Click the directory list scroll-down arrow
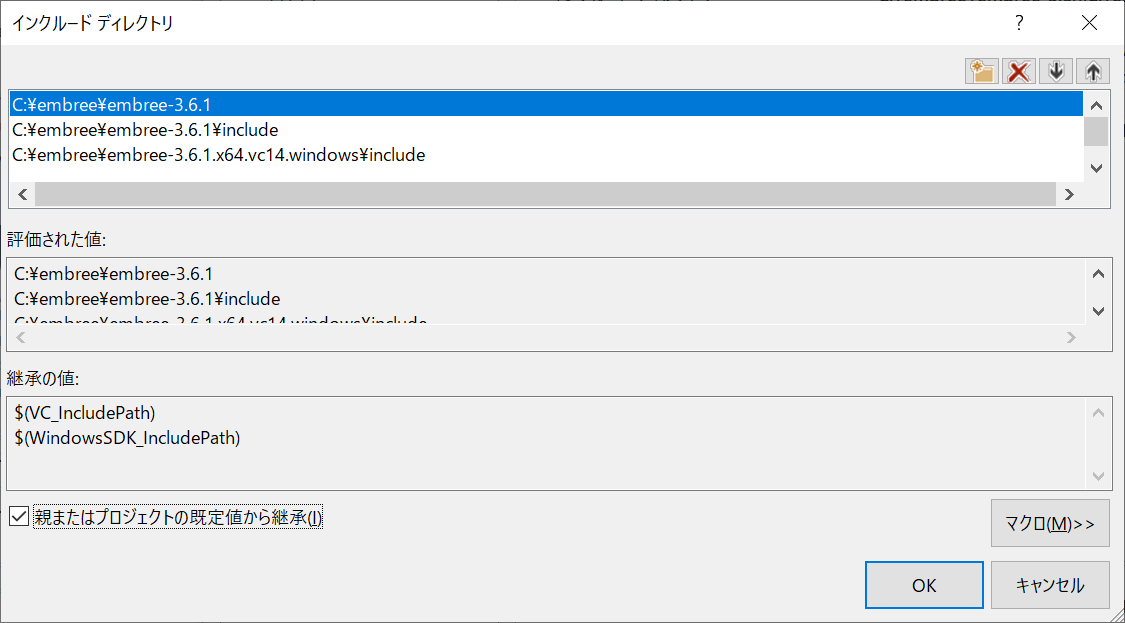The width and height of the screenshot is (1125, 623). point(1096,168)
